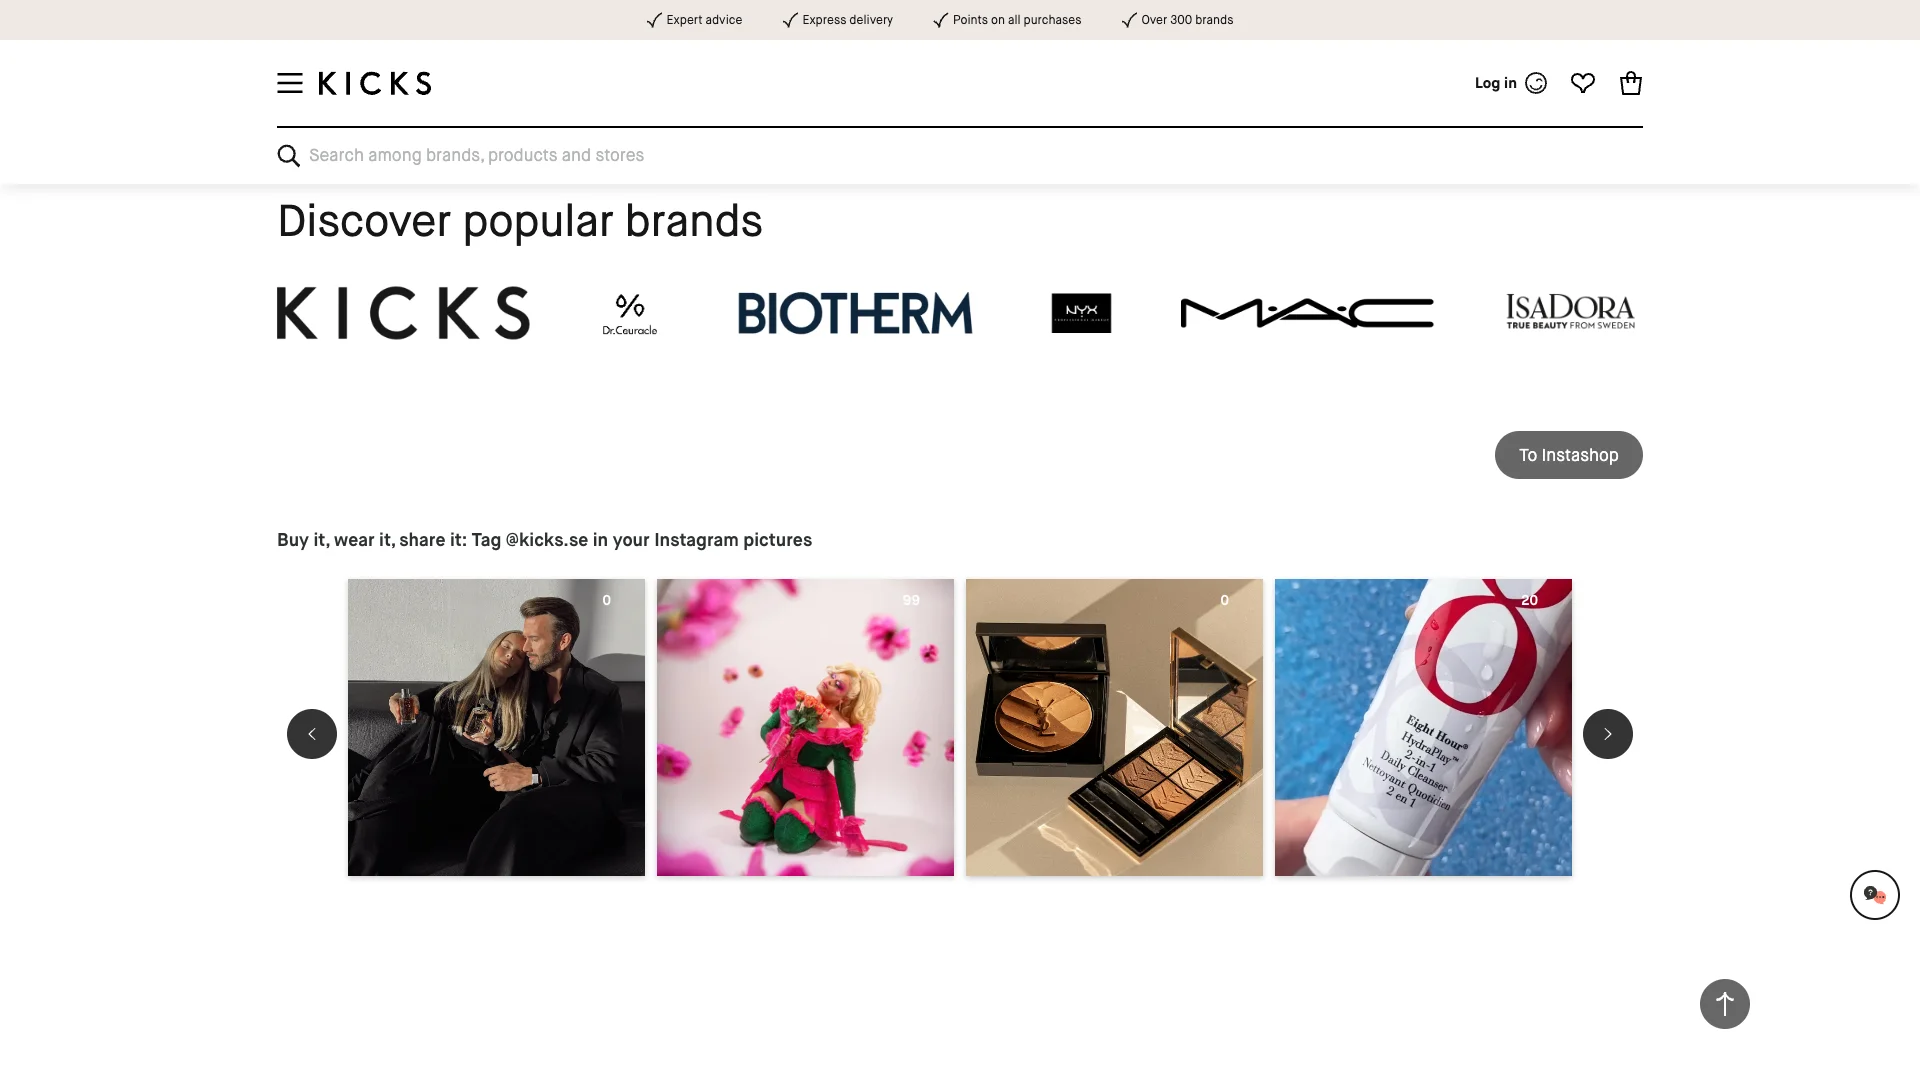The image size is (1920, 1080).
Task: Select the MAC brand logo
Action: [1307, 313]
